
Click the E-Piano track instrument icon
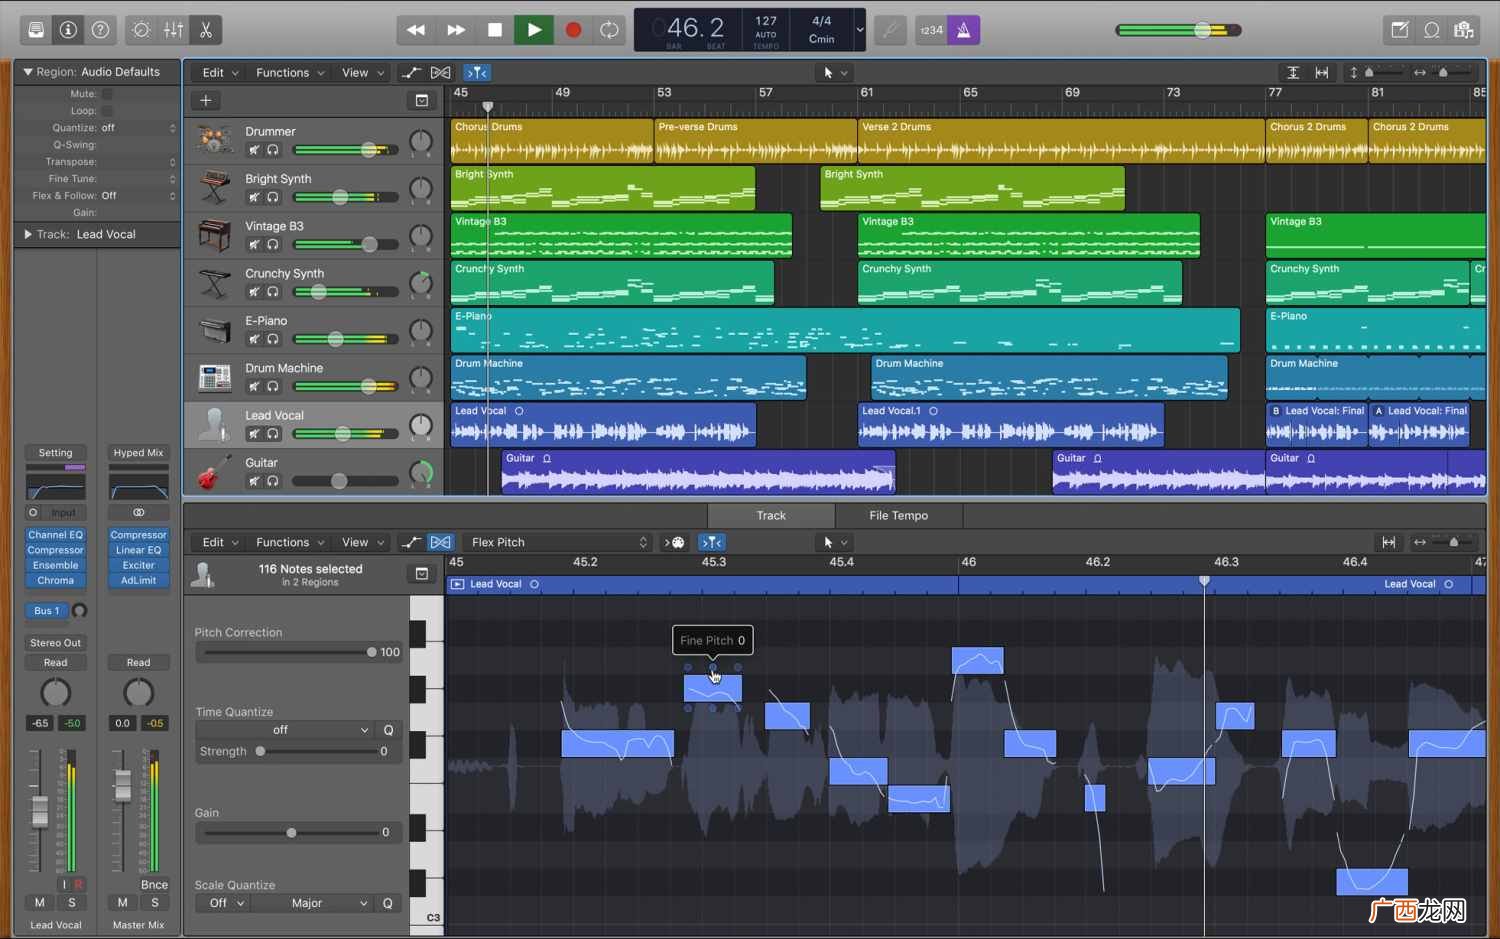tap(214, 330)
